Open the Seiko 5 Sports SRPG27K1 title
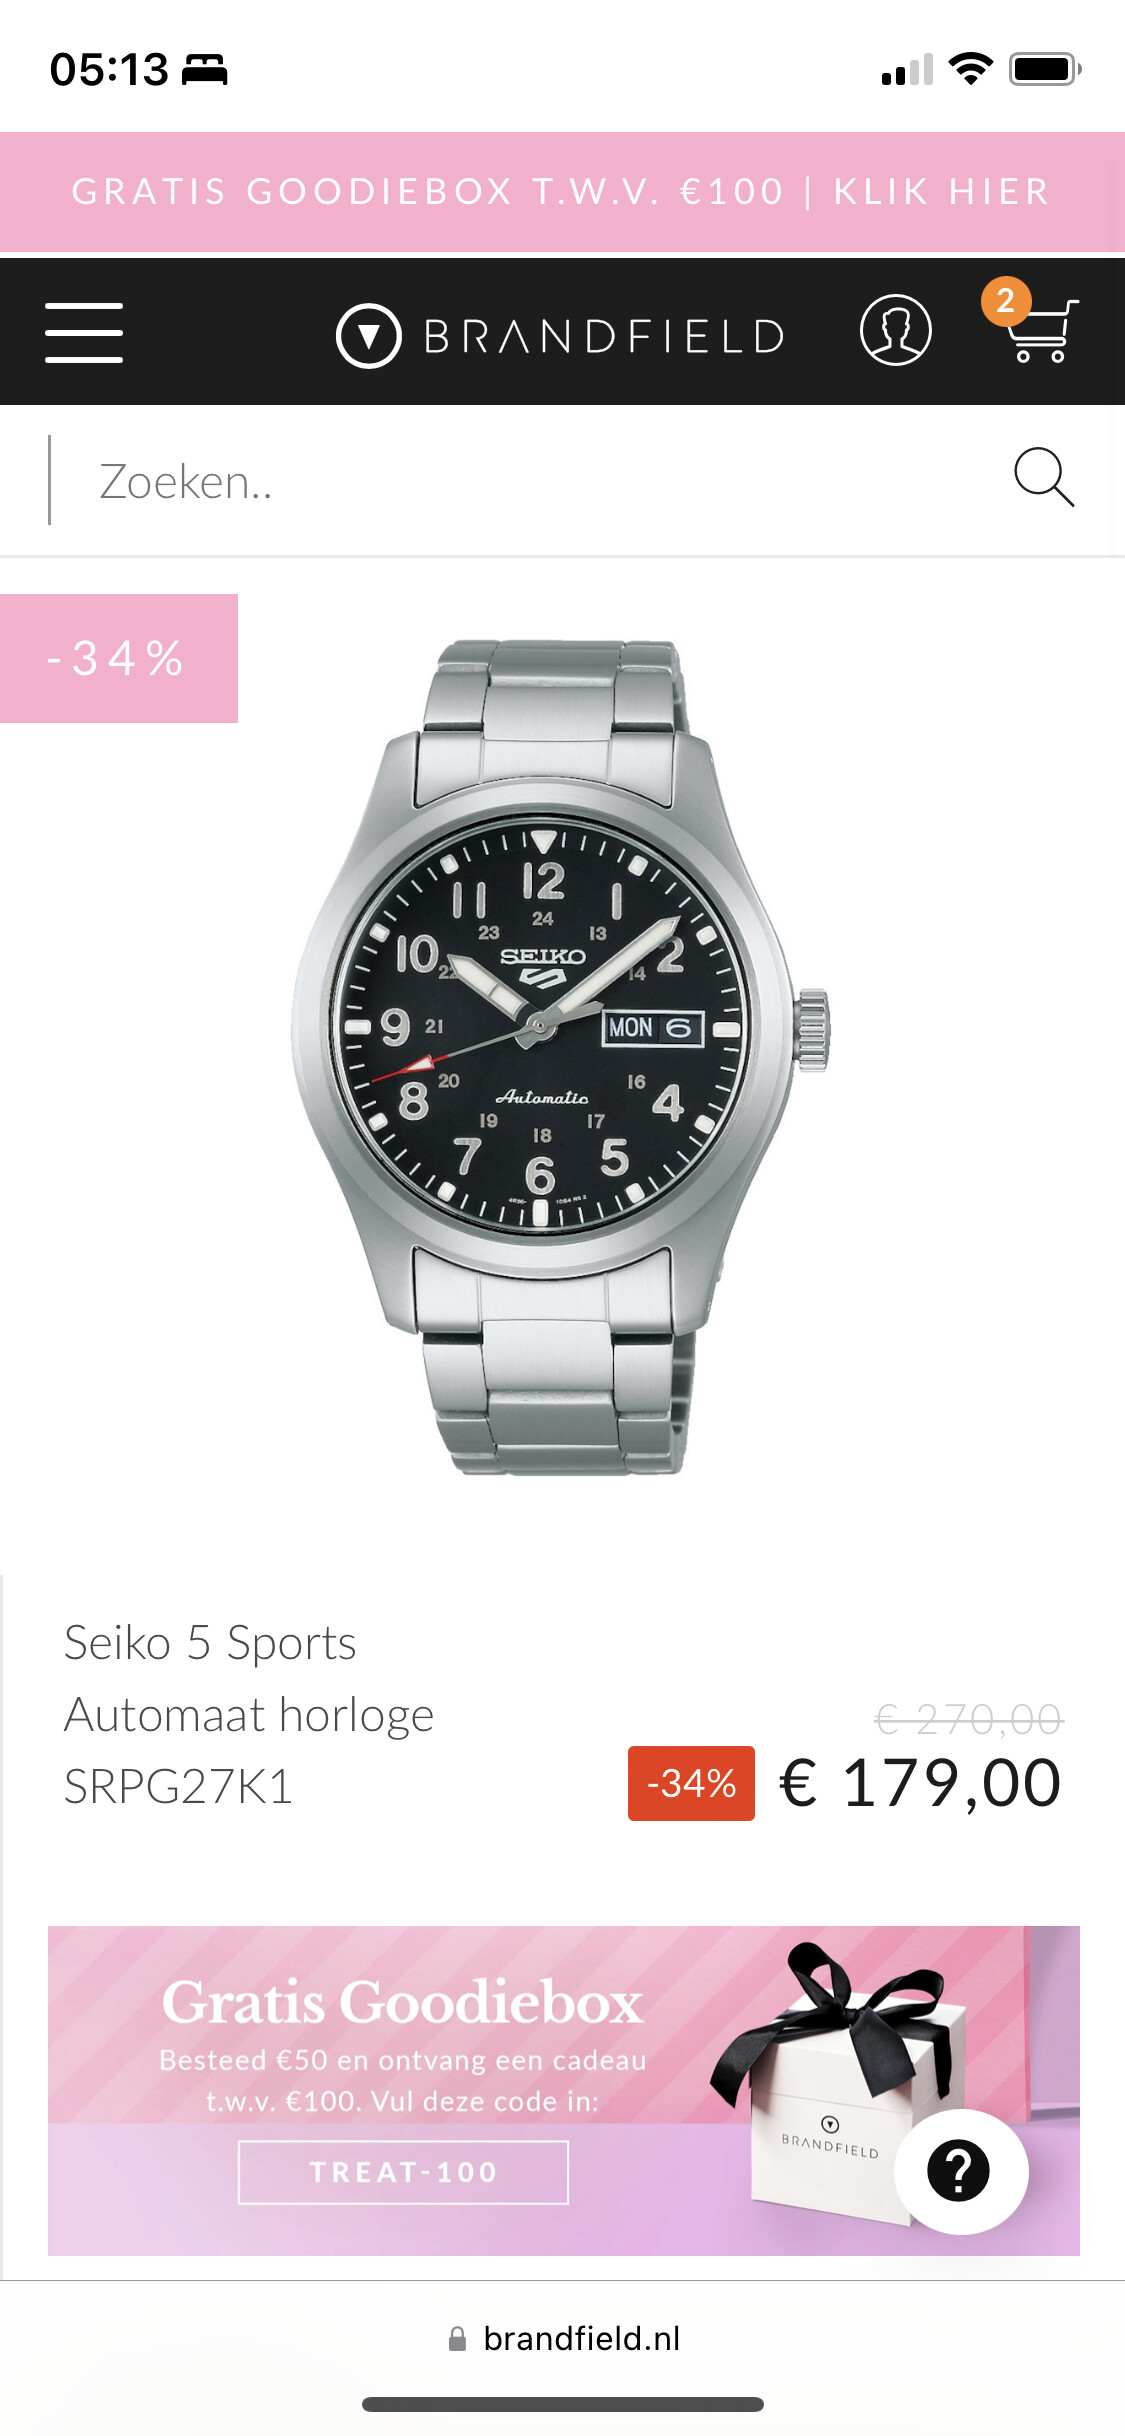Screen dimensions: 1125x2436 tap(250, 1714)
